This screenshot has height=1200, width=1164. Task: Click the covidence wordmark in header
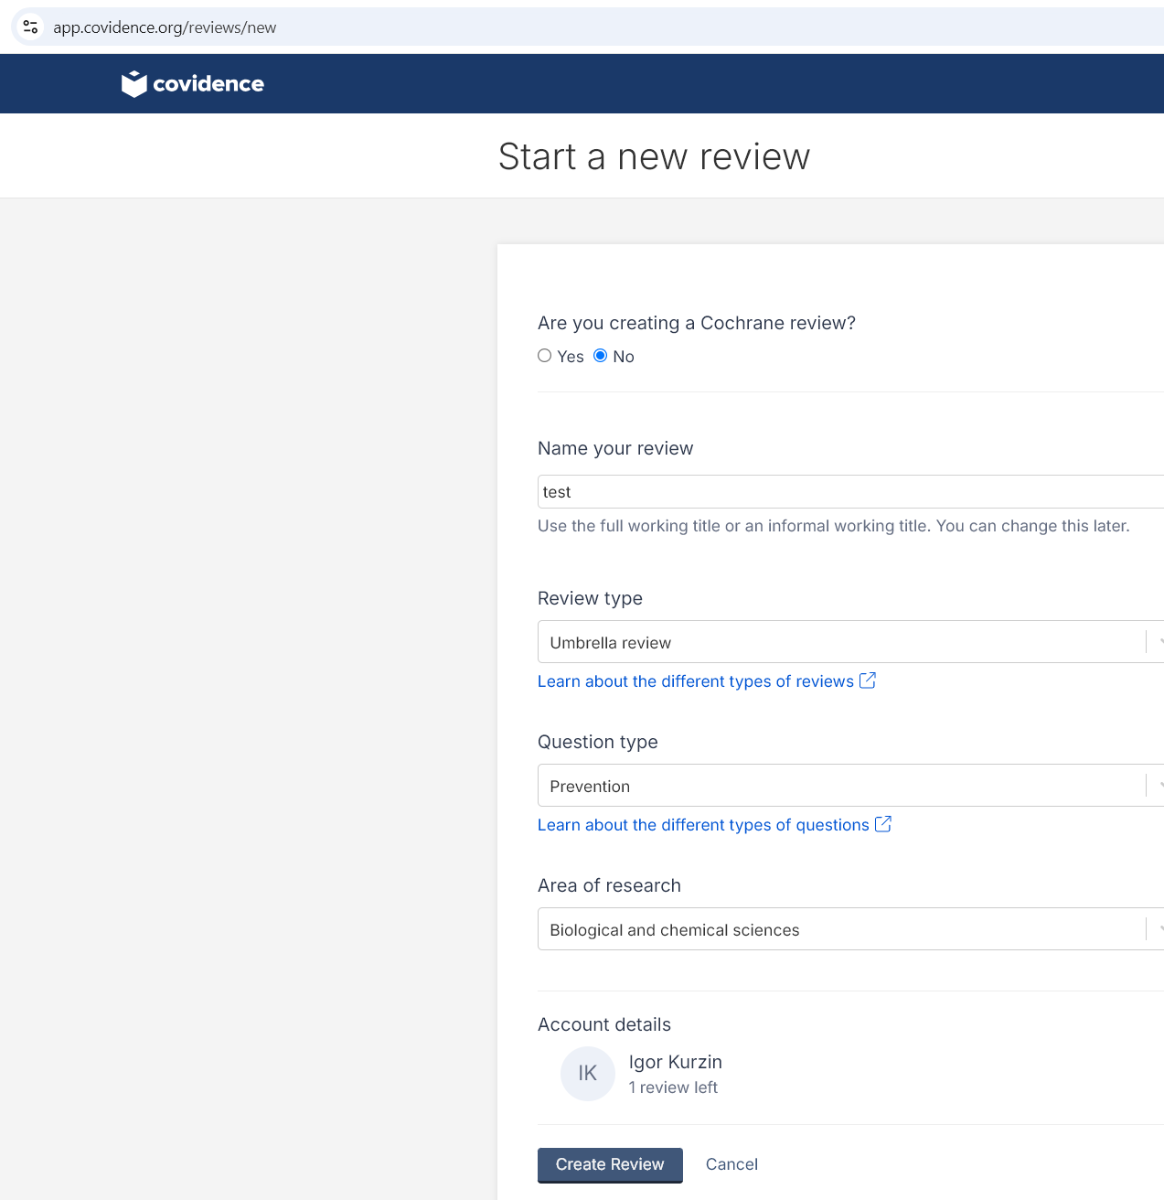point(208,84)
